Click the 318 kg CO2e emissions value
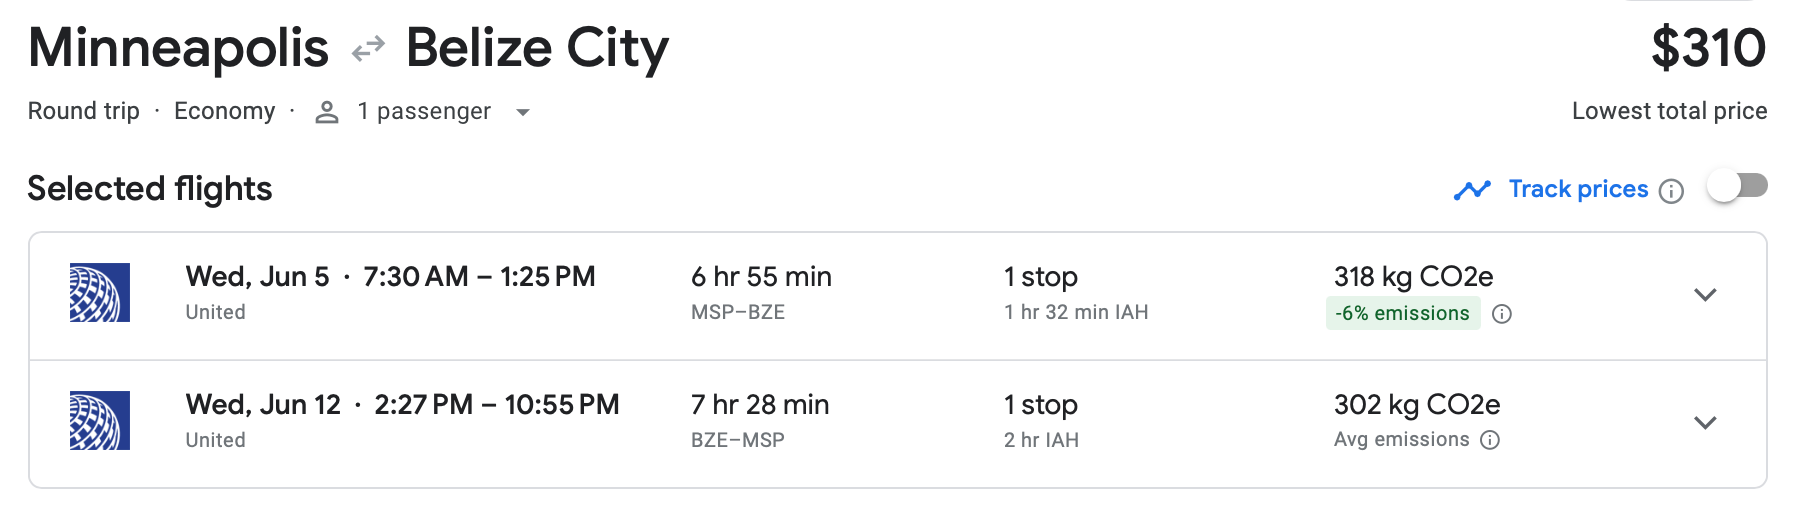This screenshot has height=528, width=1794. click(1413, 277)
